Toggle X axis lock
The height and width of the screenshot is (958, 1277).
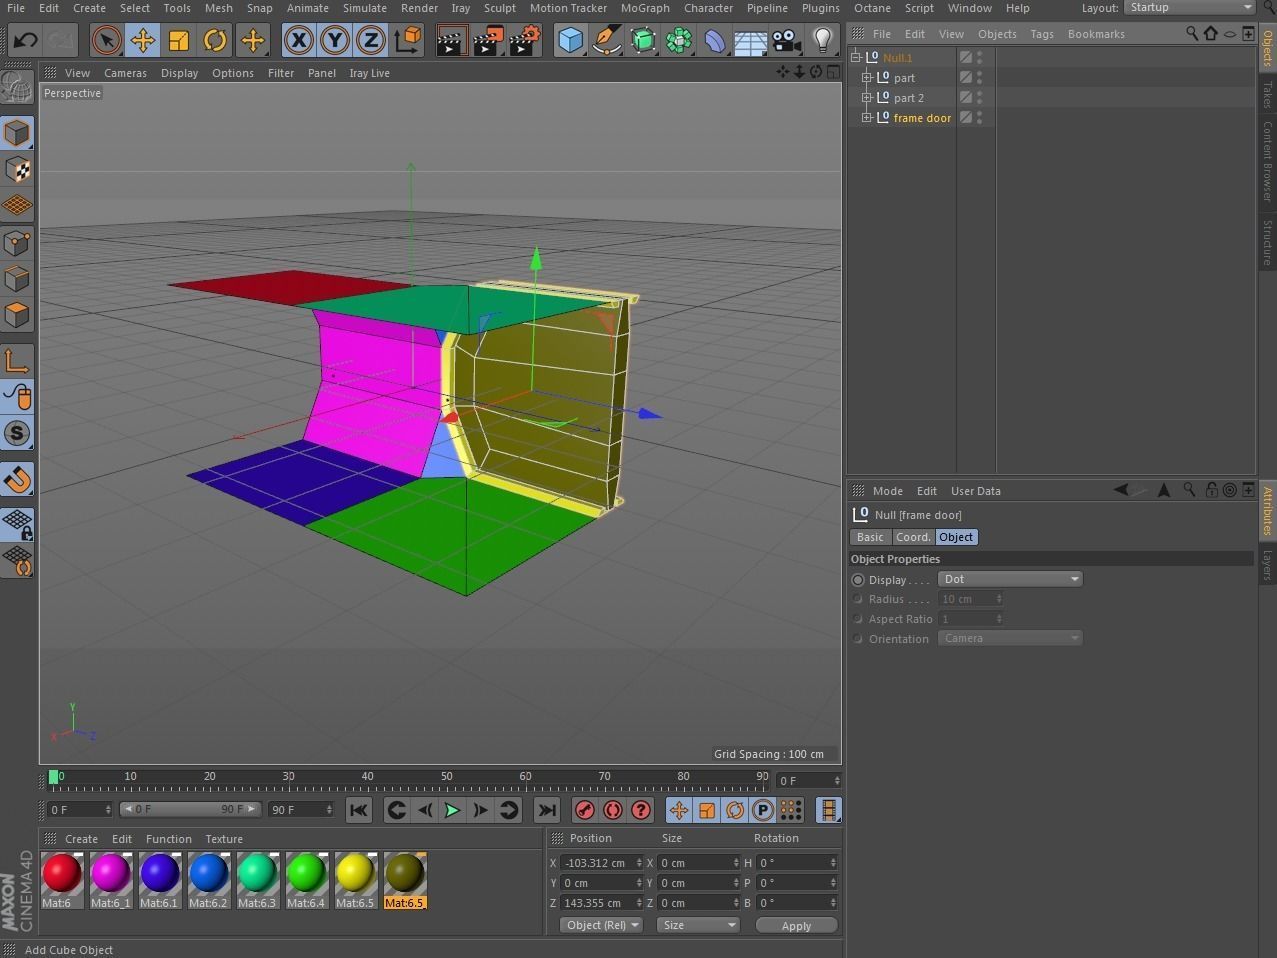pos(298,40)
